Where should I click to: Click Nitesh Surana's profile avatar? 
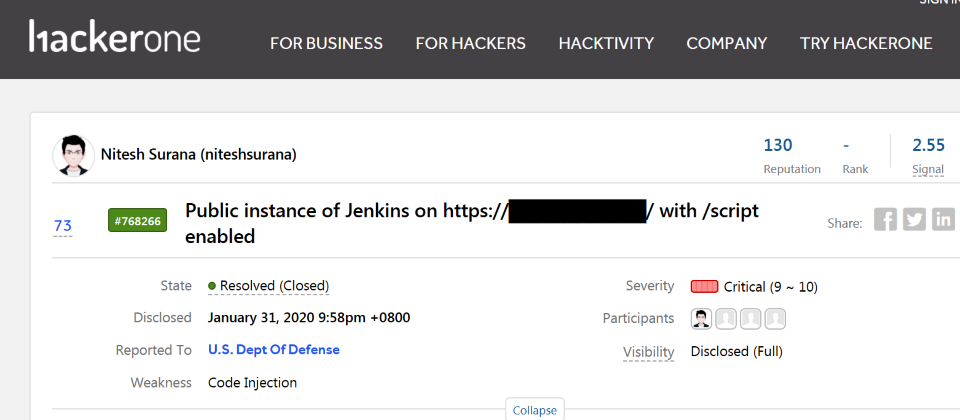73,156
